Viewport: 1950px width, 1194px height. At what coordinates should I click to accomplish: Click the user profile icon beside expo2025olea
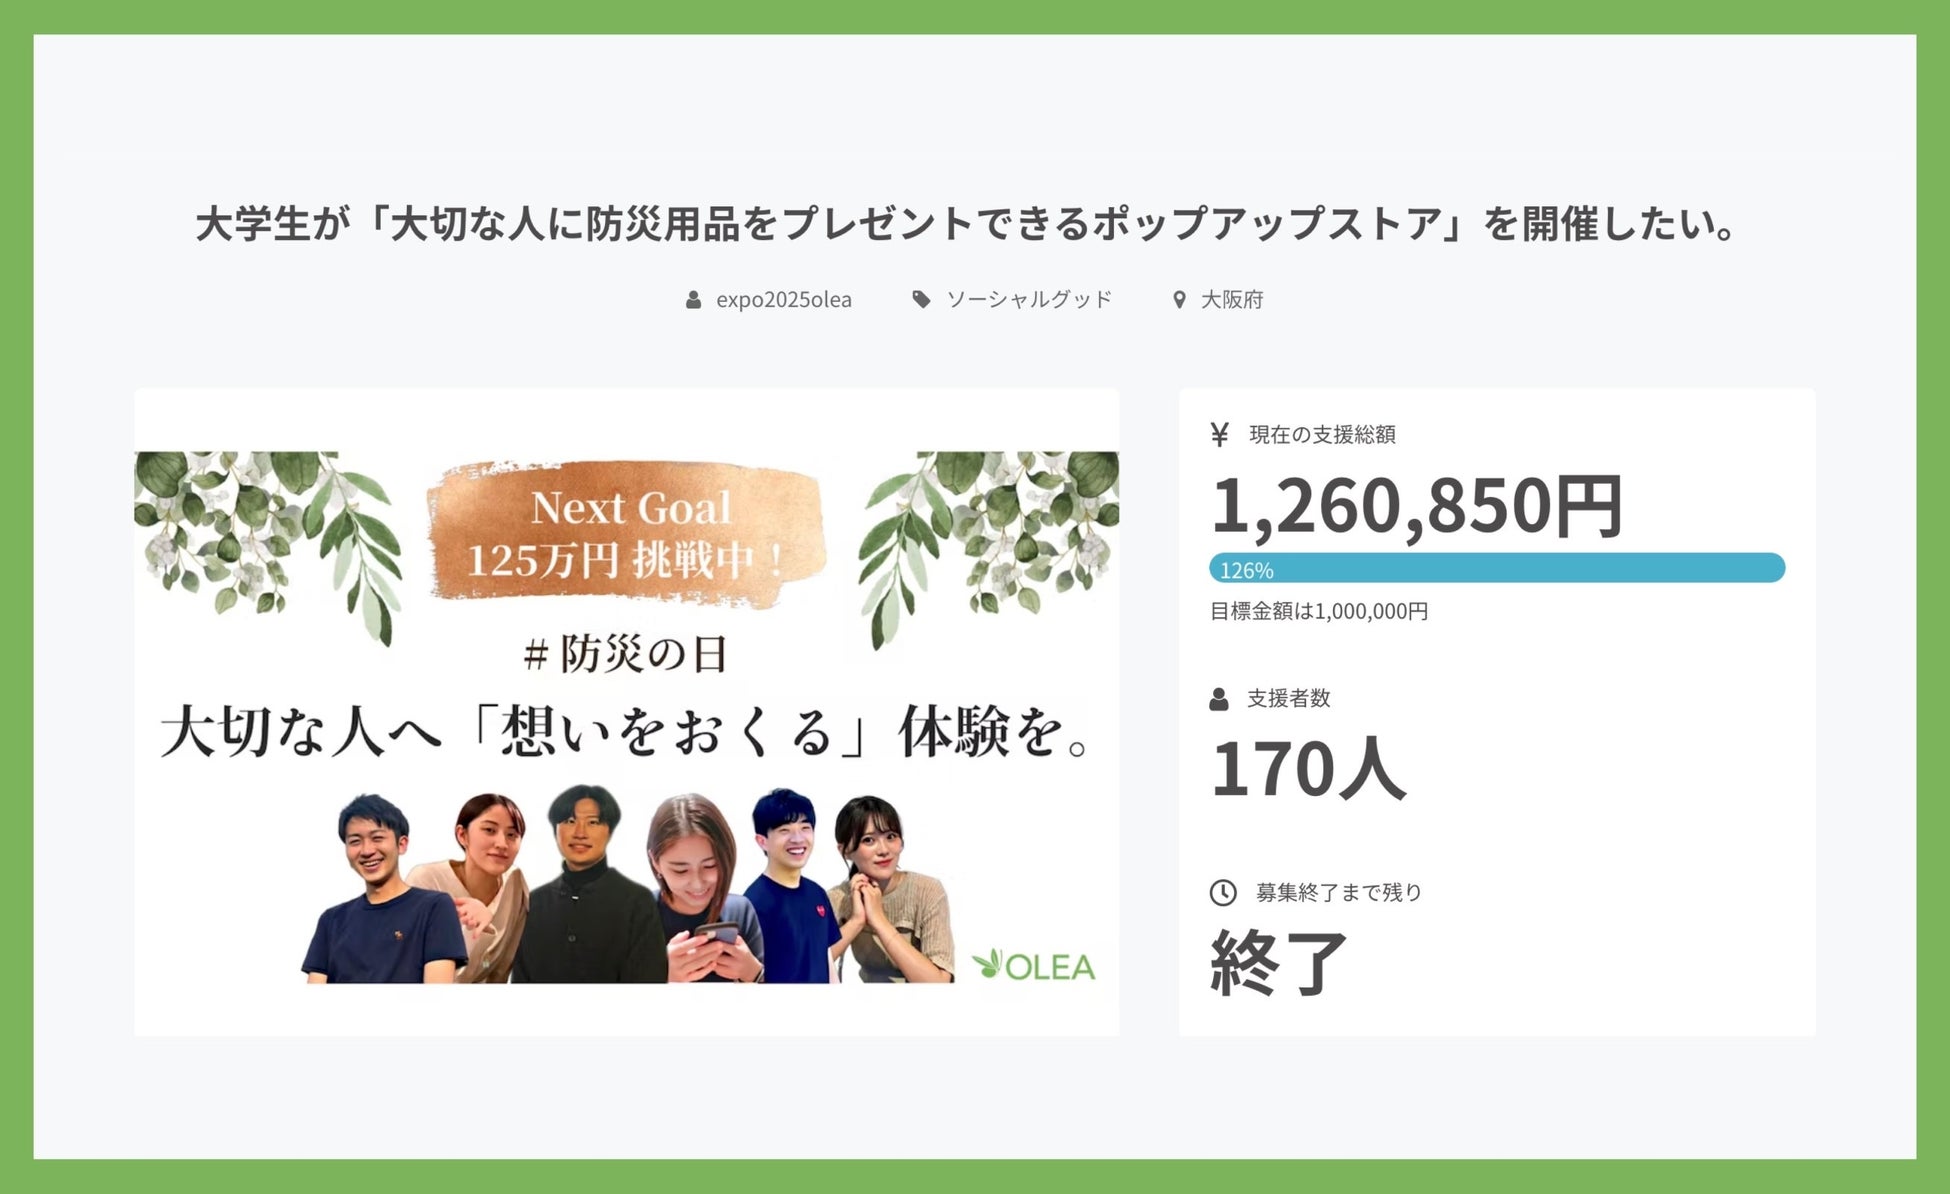click(x=693, y=300)
